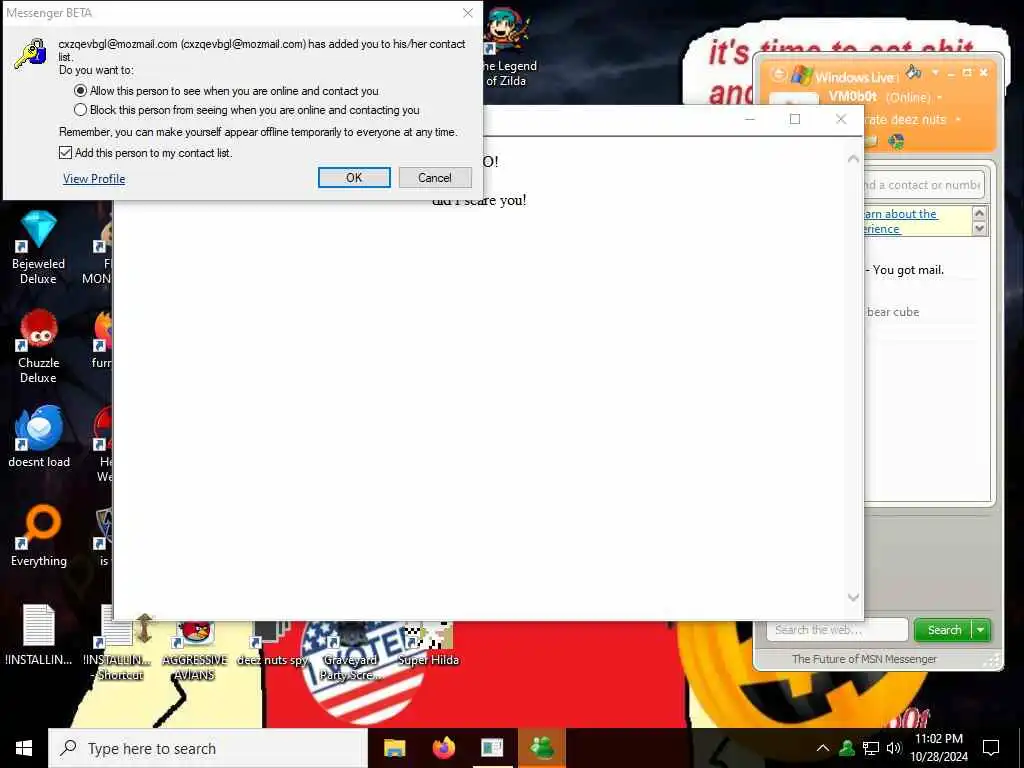Click the 'Type here to search' box
Screen dimensions: 1024x768
(208, 748)
